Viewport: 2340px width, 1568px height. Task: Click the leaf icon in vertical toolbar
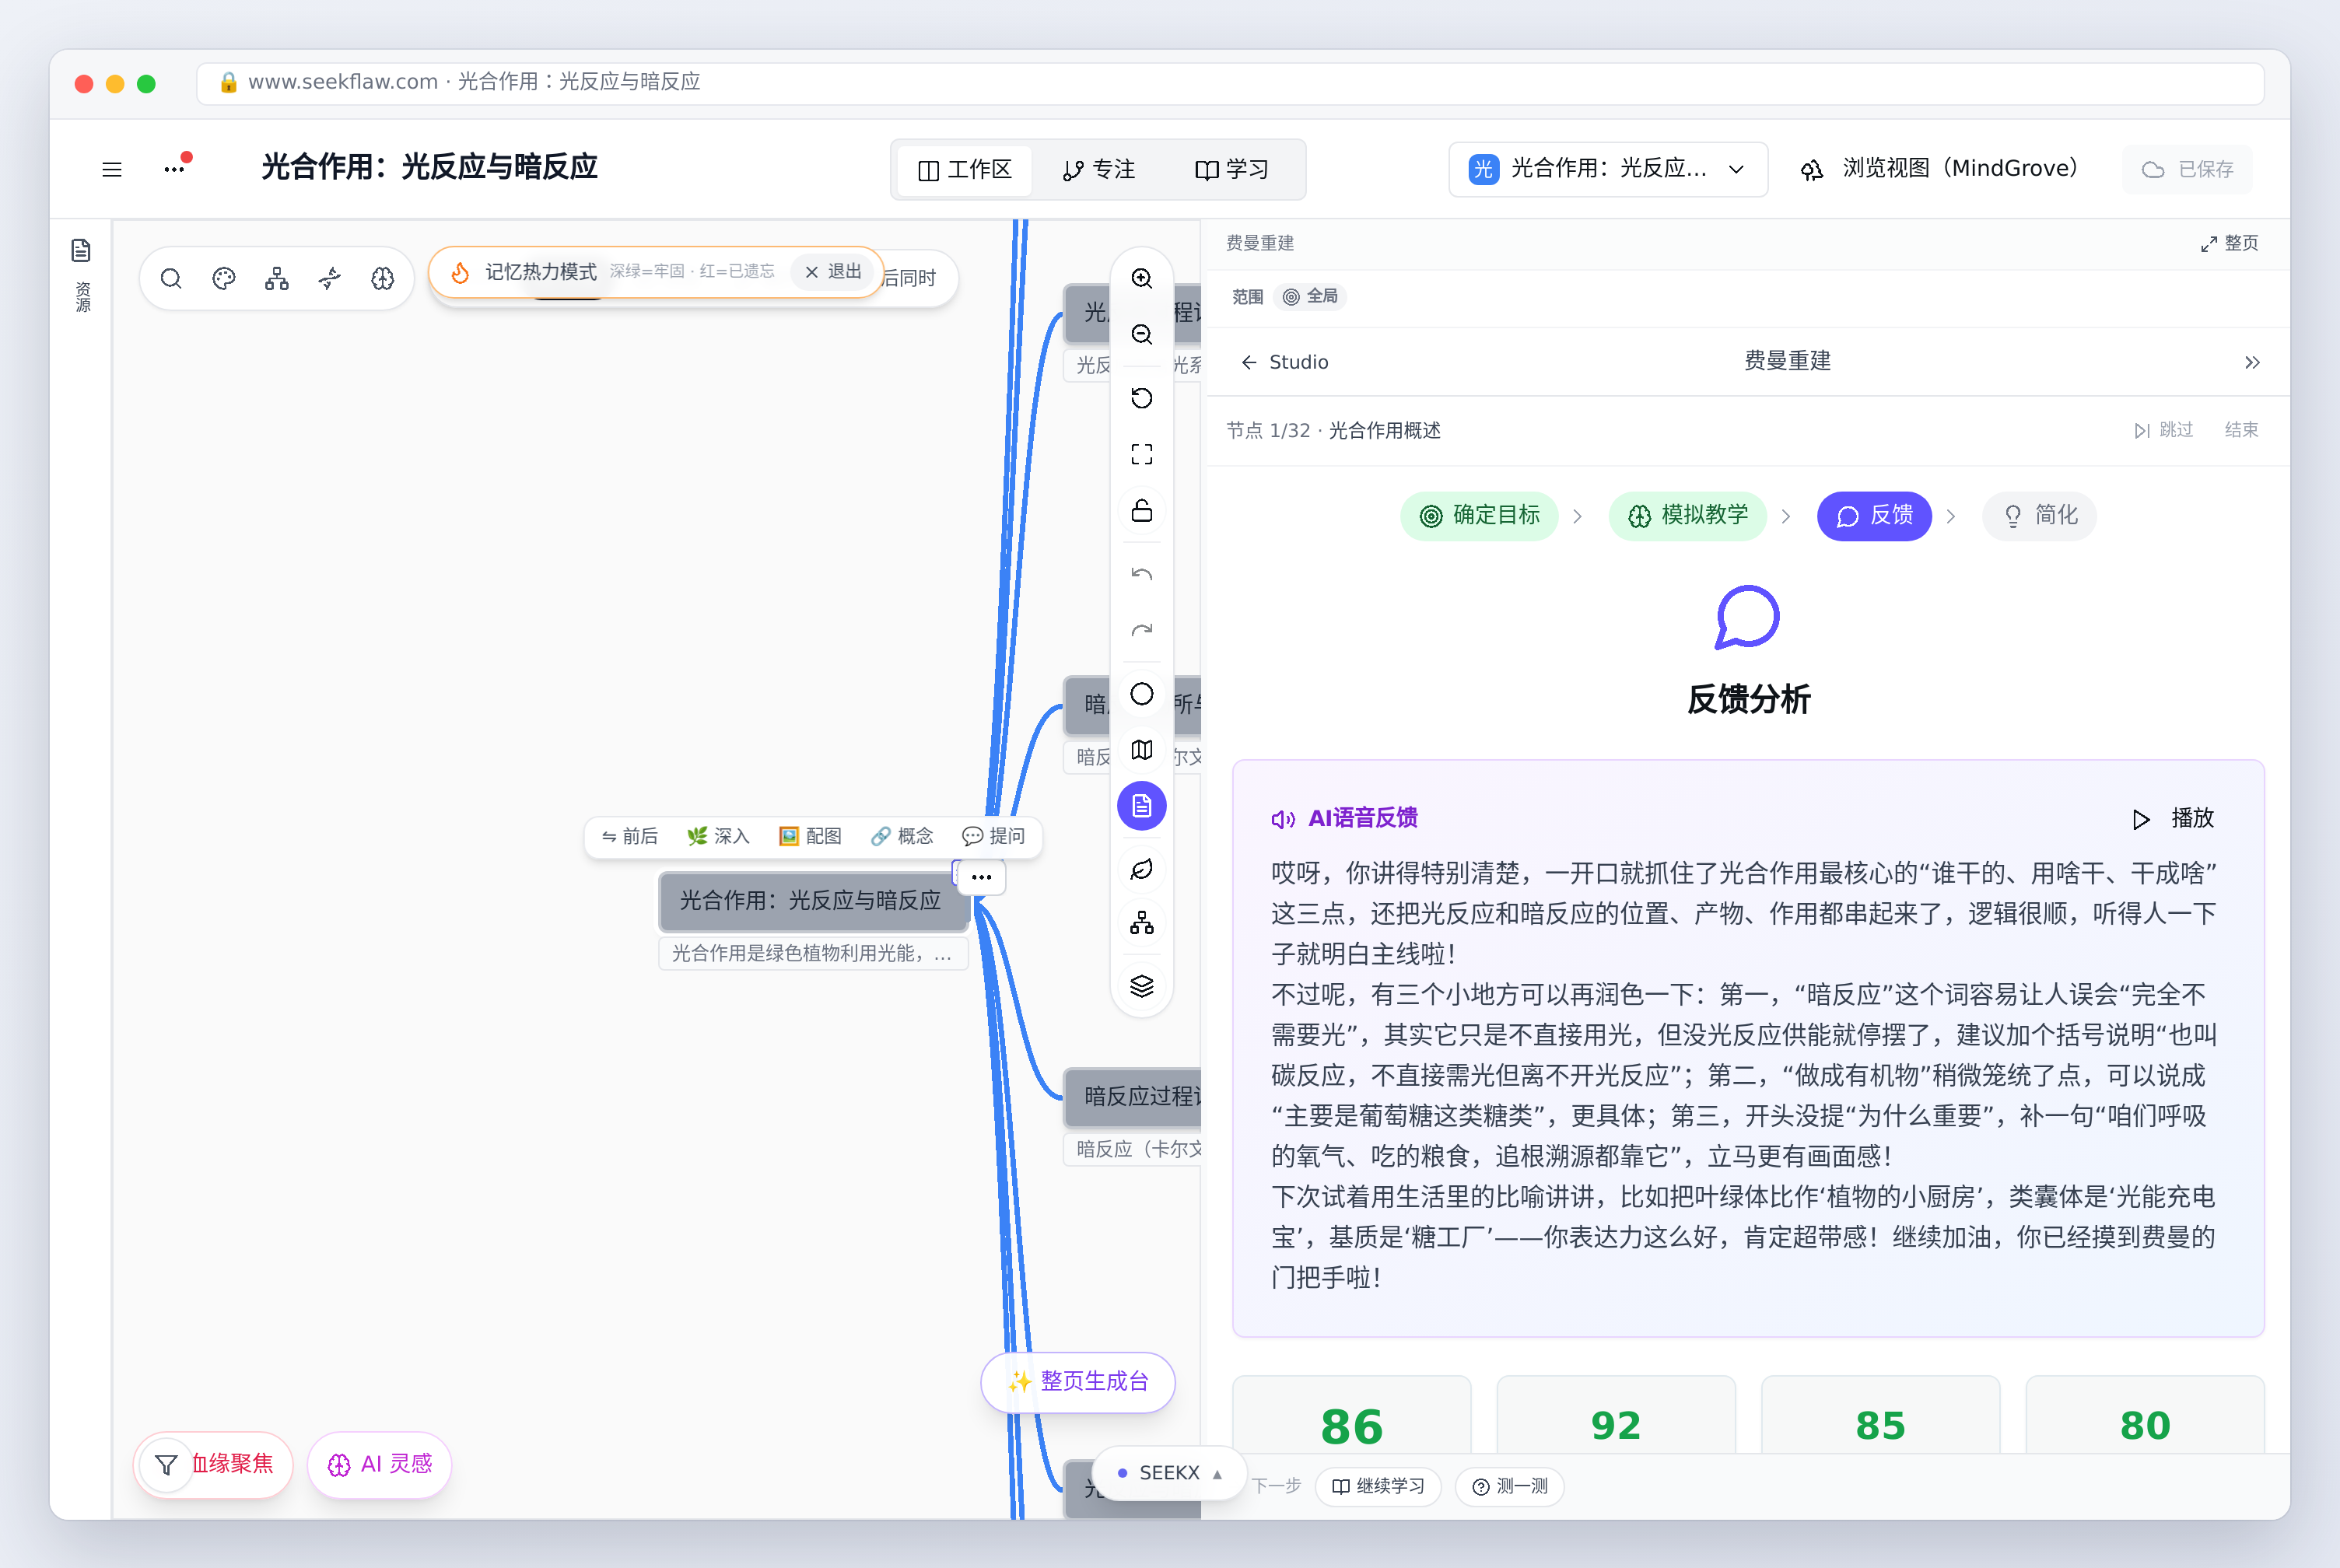tap(1142, 869)
